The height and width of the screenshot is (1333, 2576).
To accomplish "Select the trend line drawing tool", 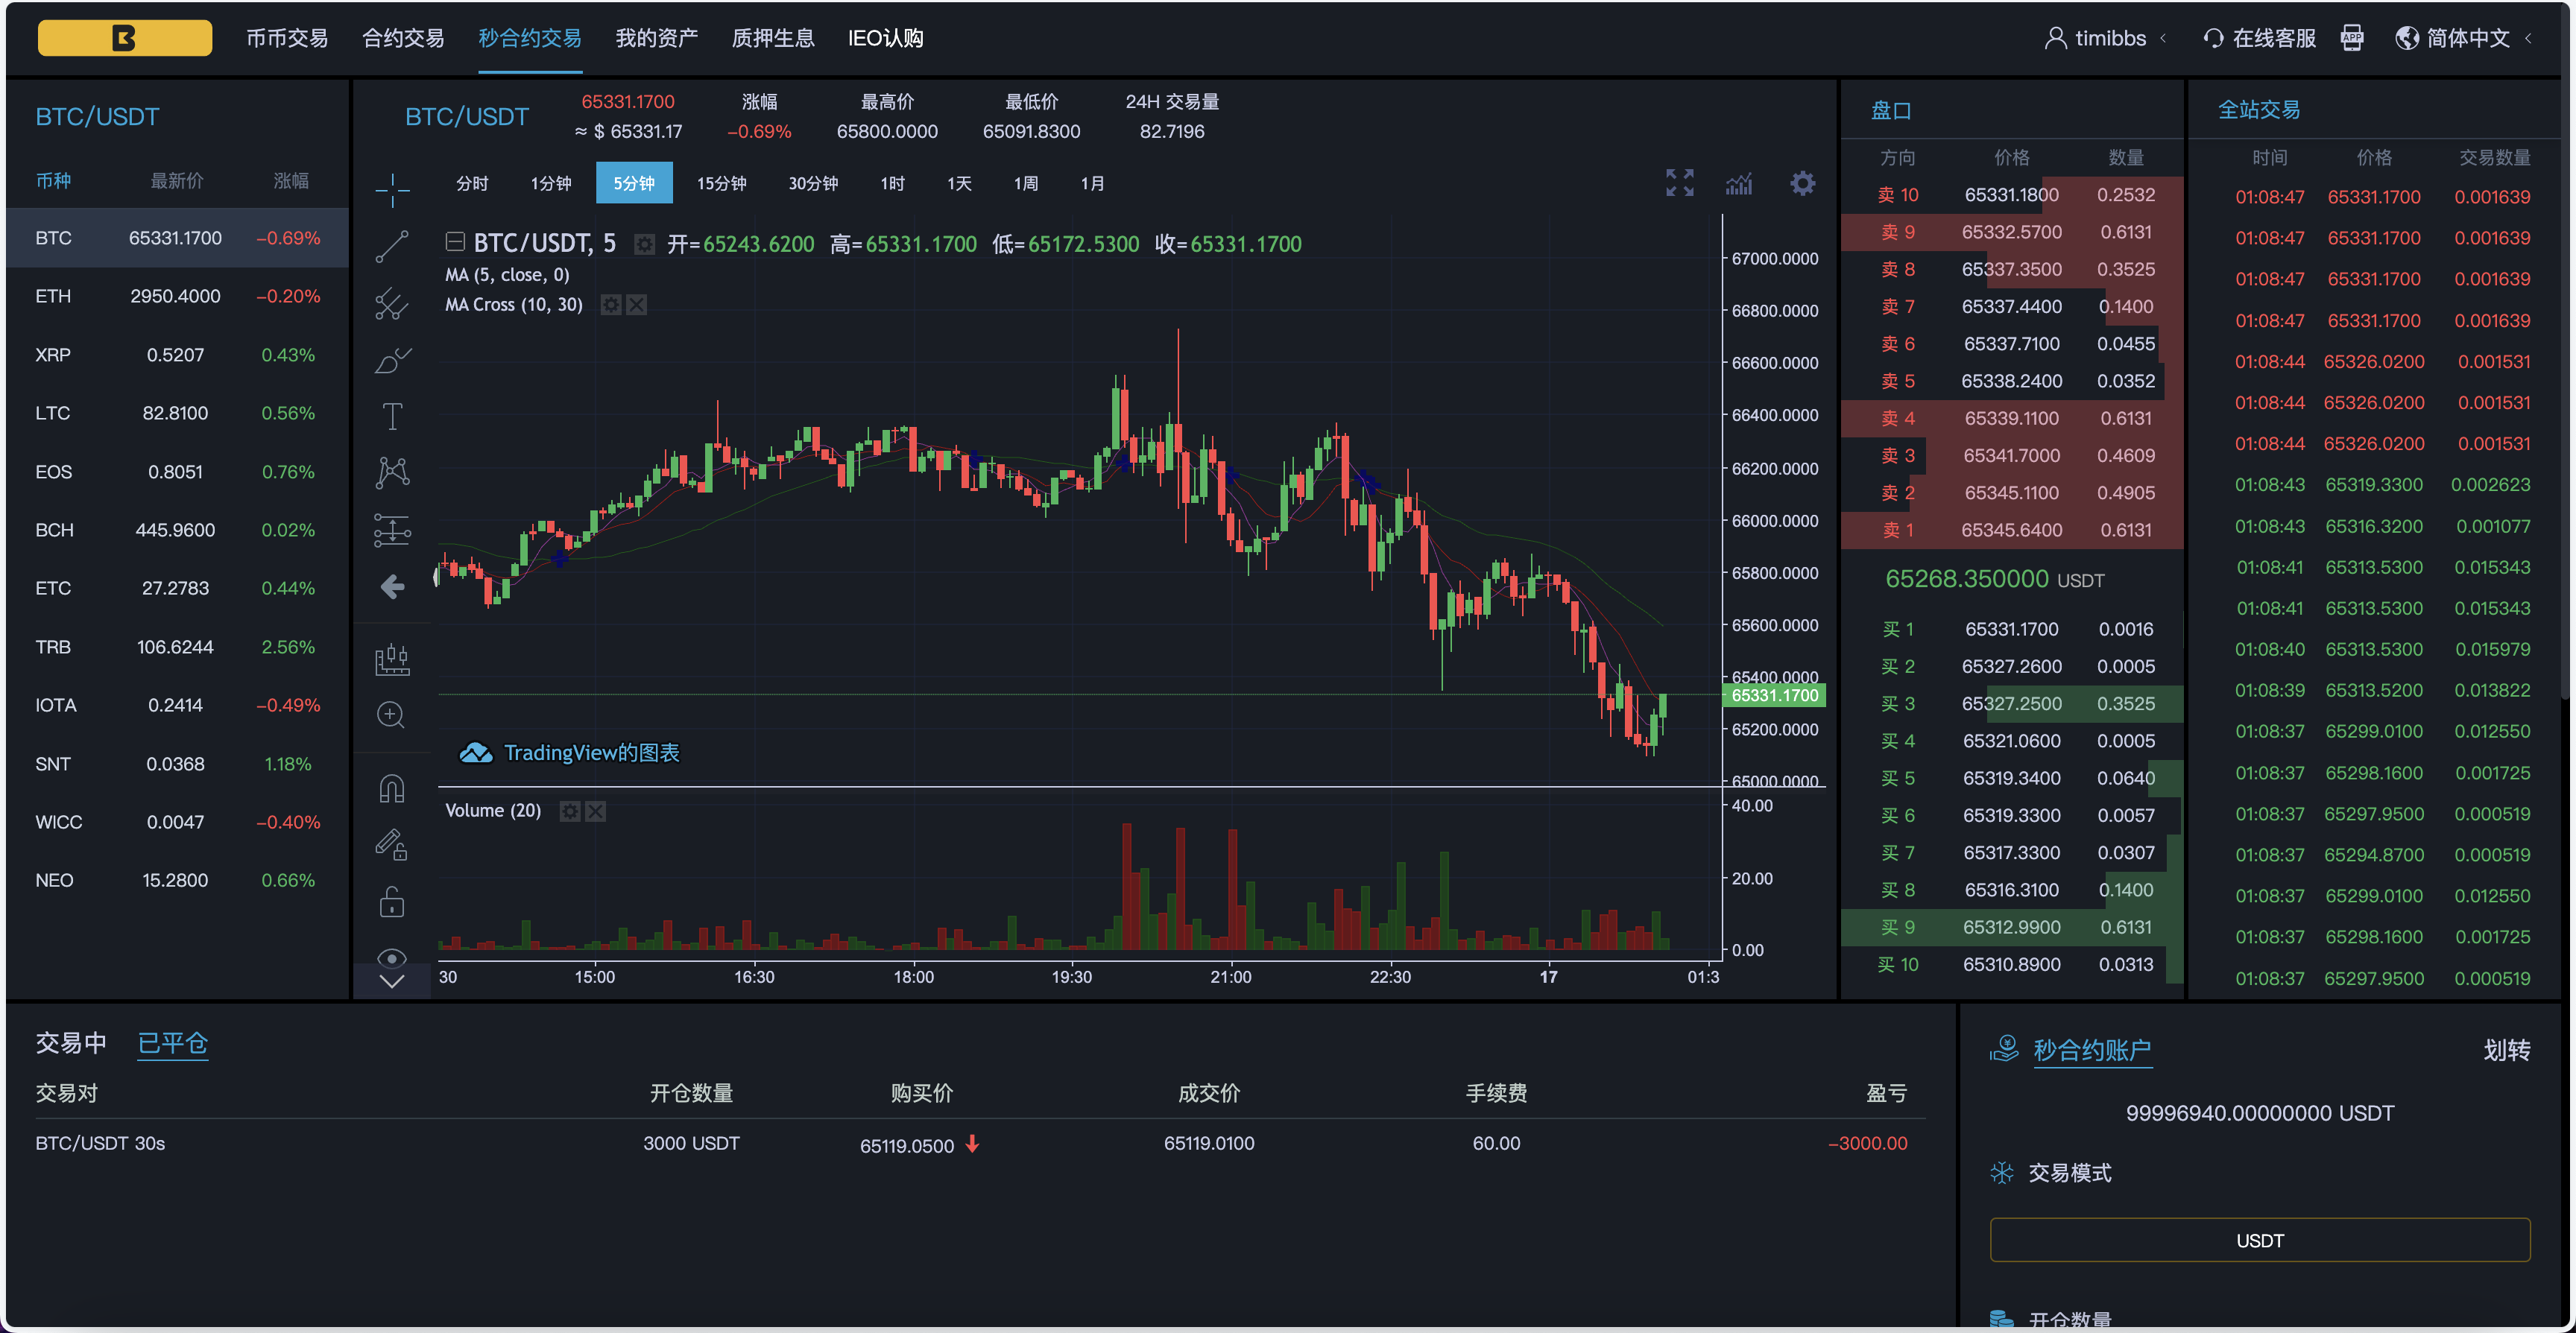I will (392, 245).
